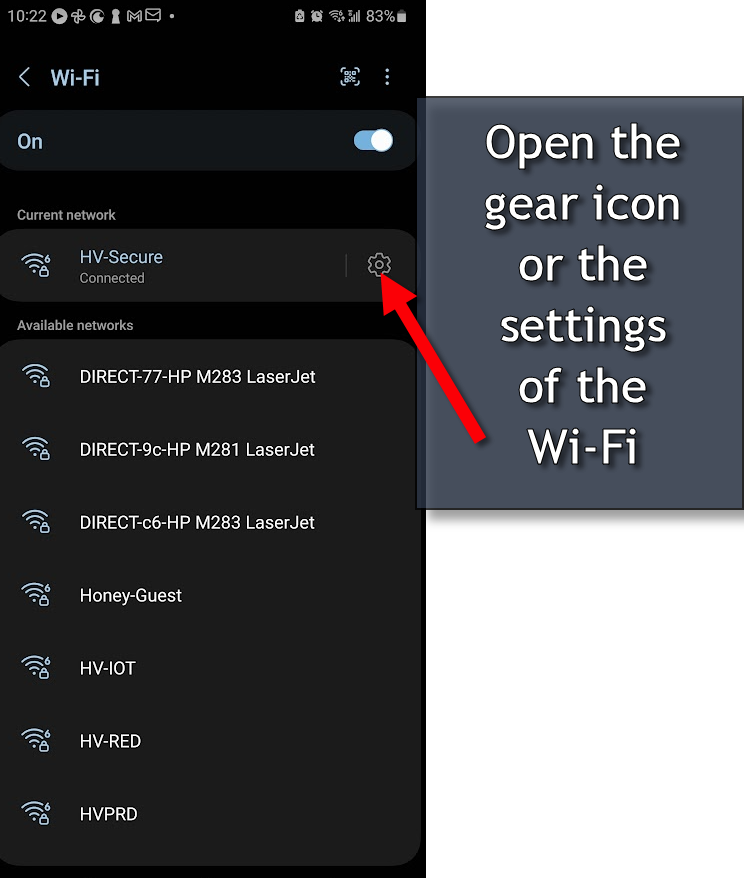This screenshot has height=878, width=744.
Task: Connect to the HVPRD network
Action: pyautogui.click(x=210, y=813)
